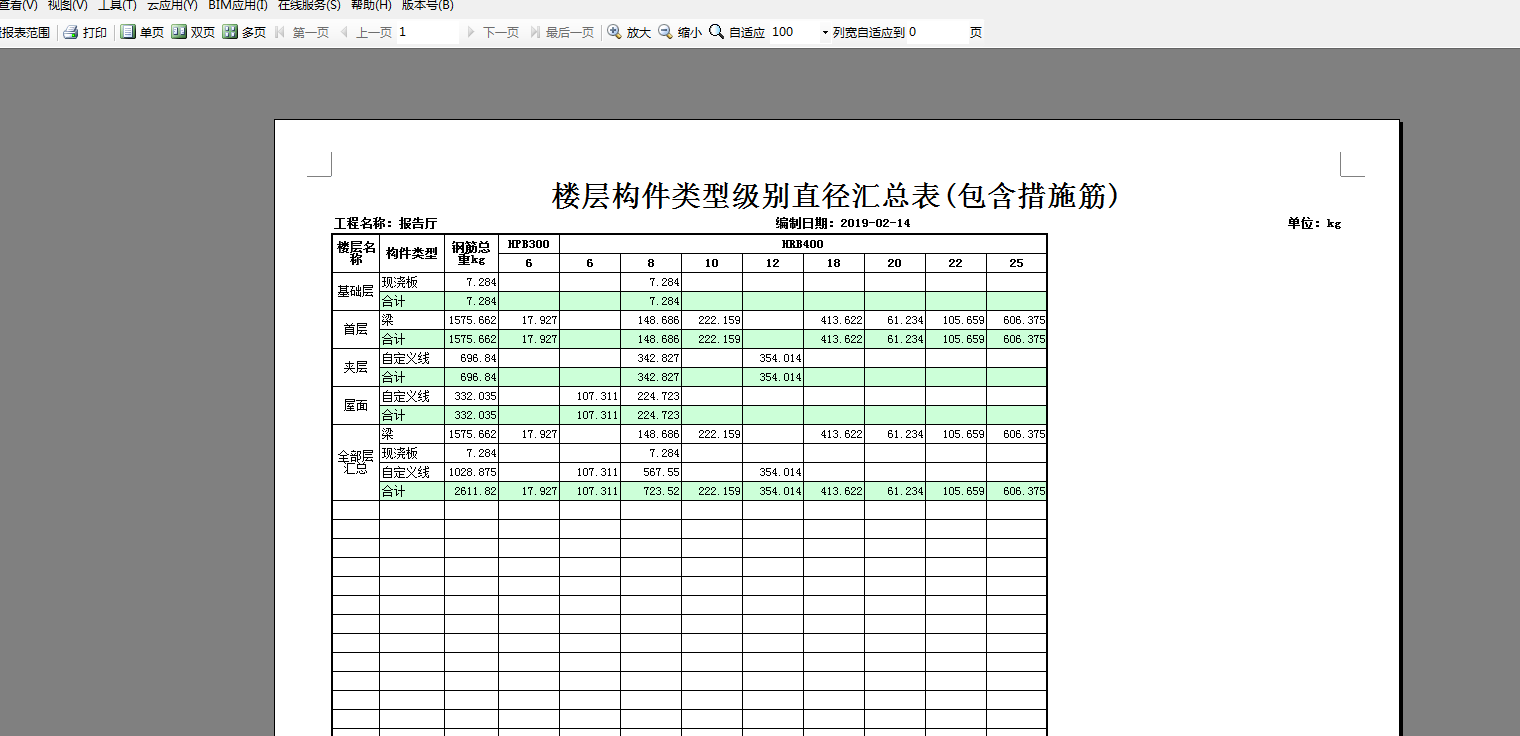The image size is (1520, 736).
Task: Open the 版本号(B) menu
Action: (x=427, y=5)
